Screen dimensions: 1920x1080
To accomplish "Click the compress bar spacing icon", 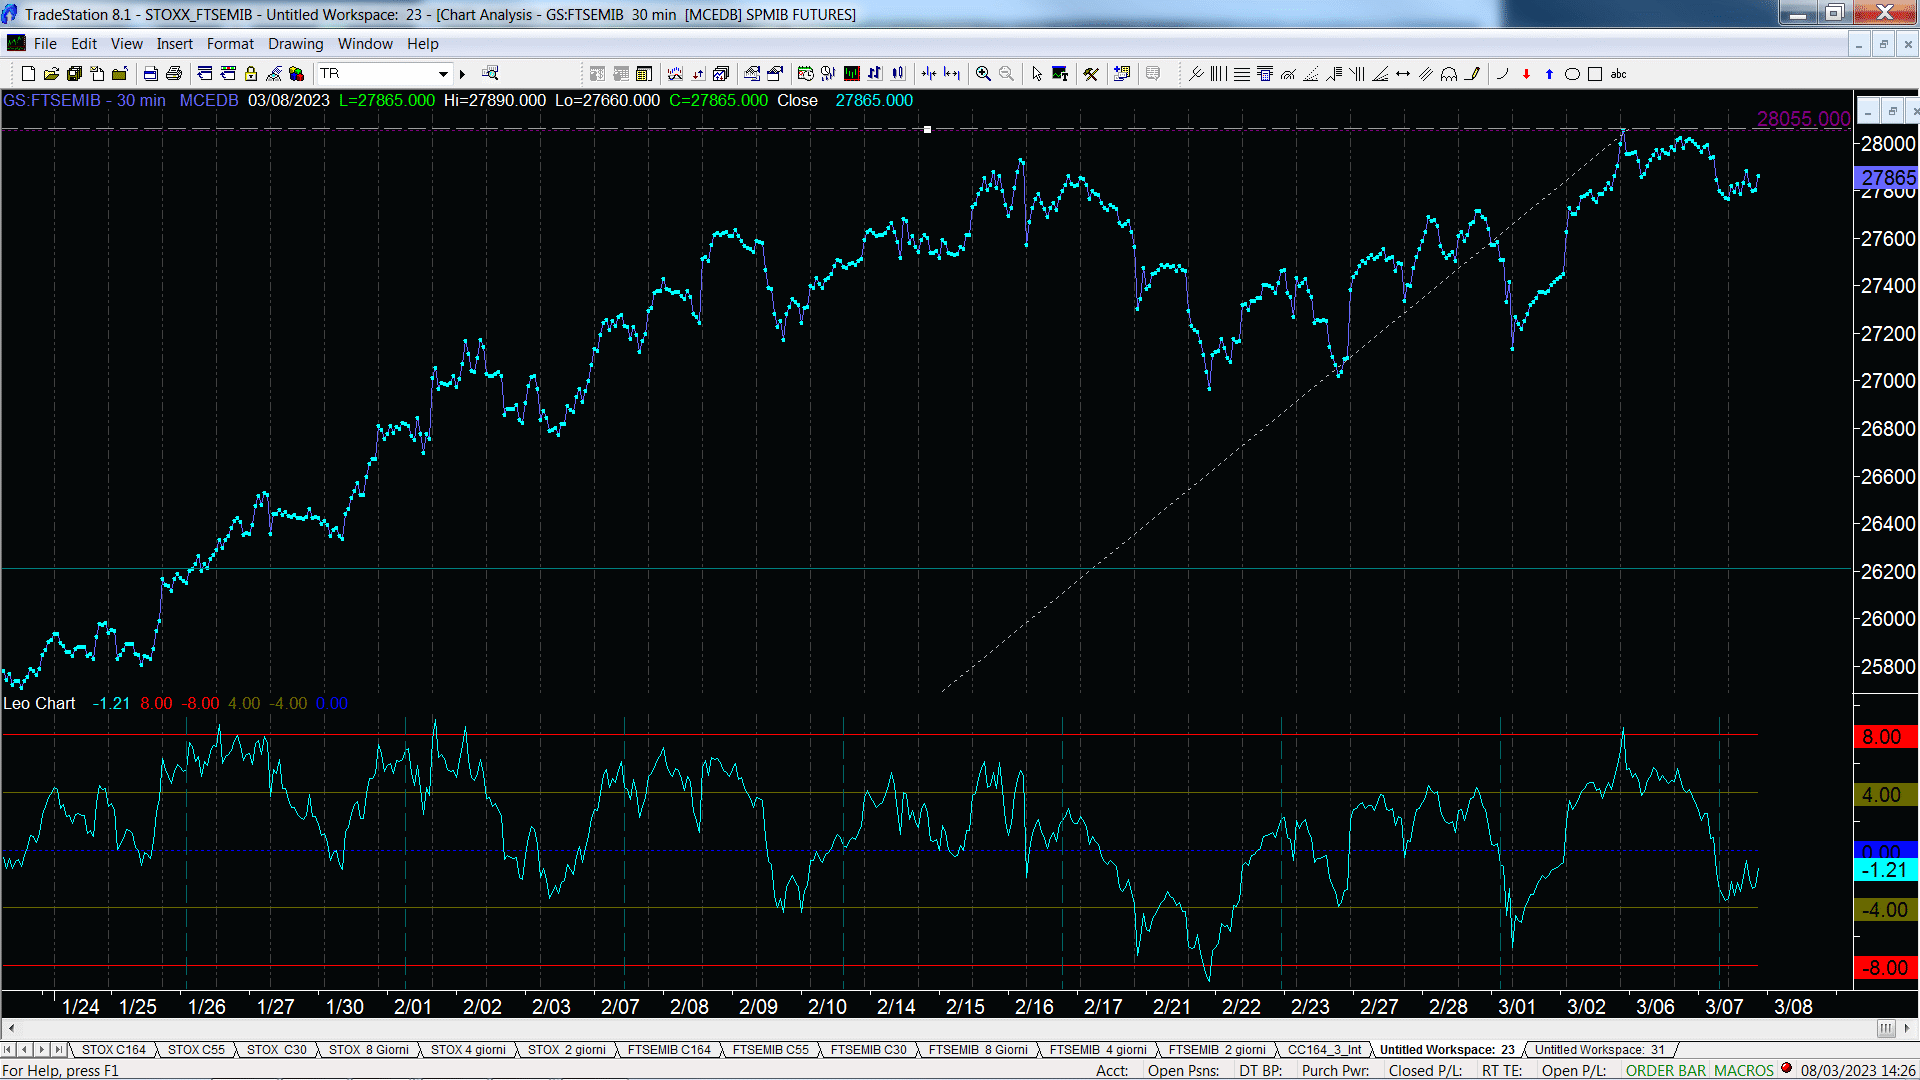I will tap(929, 74).
